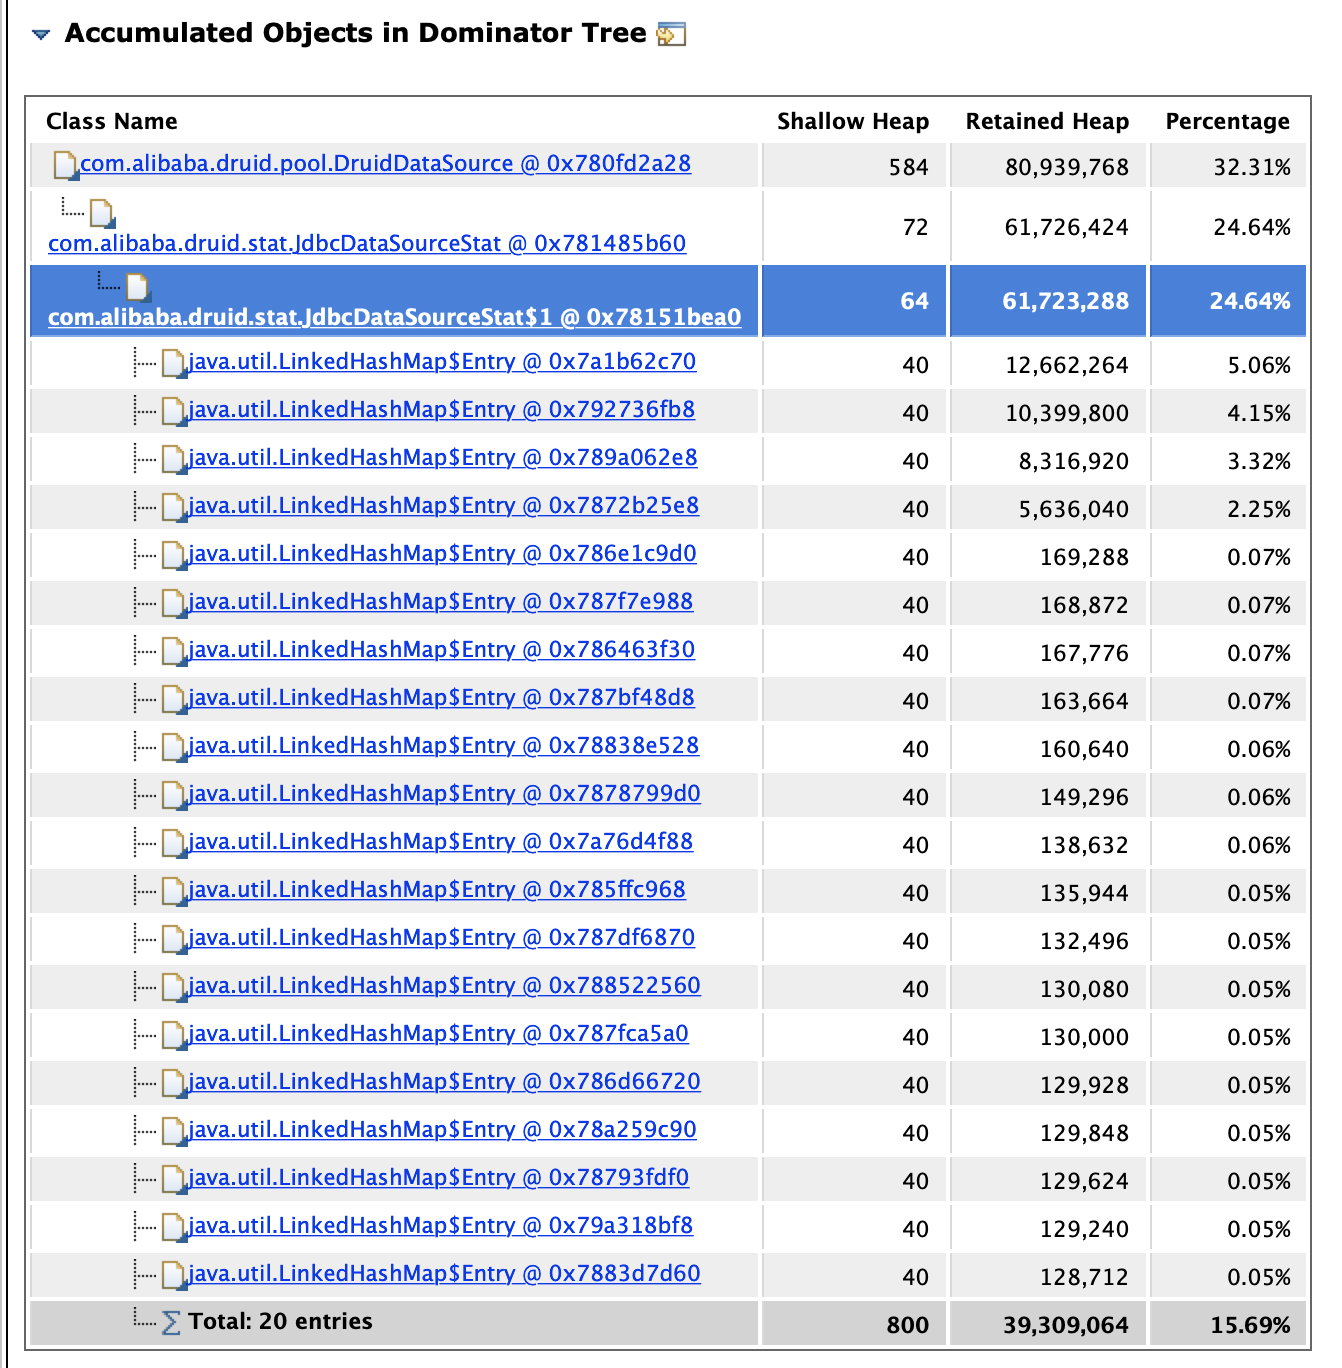Open LinkedHashMap$Entry @ 0x7883d7d60 link
The image size is (1342, 1368).
point(444,1273)
